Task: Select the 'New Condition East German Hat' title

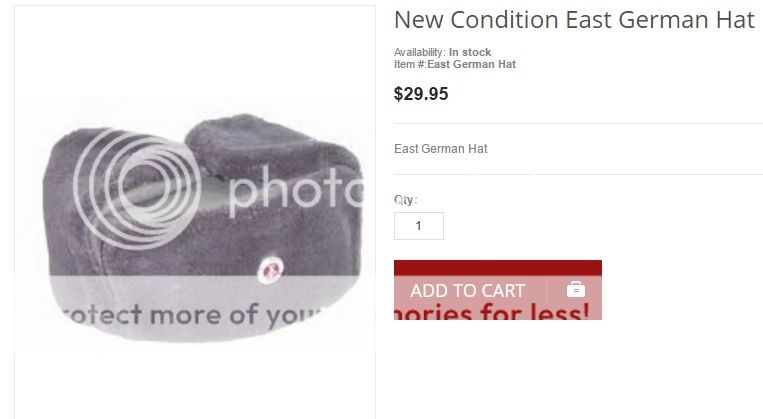Action: pyautogui.click(x=574, y=20)
